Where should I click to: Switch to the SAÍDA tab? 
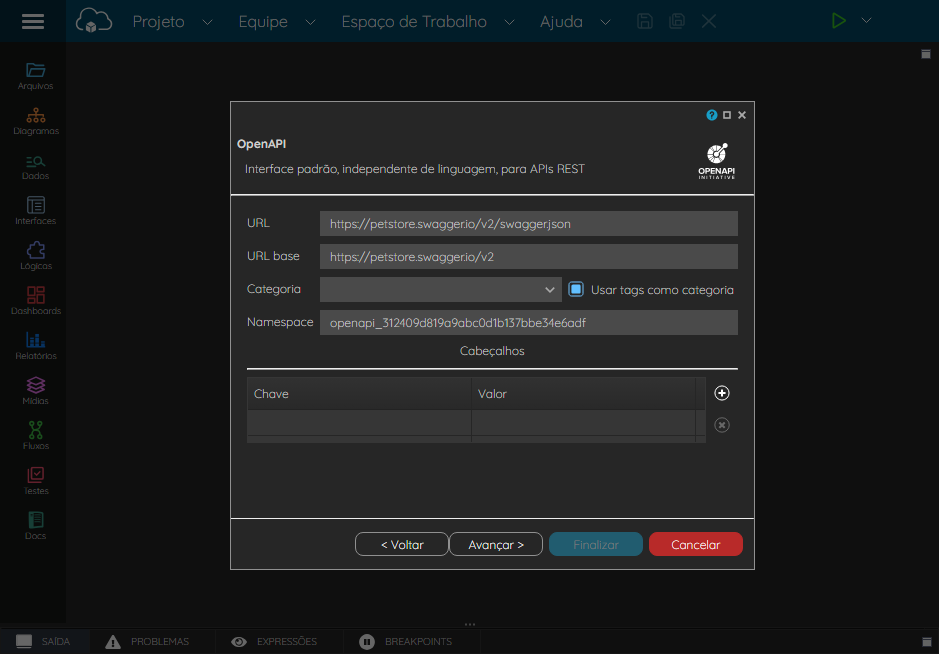[45, 641]
